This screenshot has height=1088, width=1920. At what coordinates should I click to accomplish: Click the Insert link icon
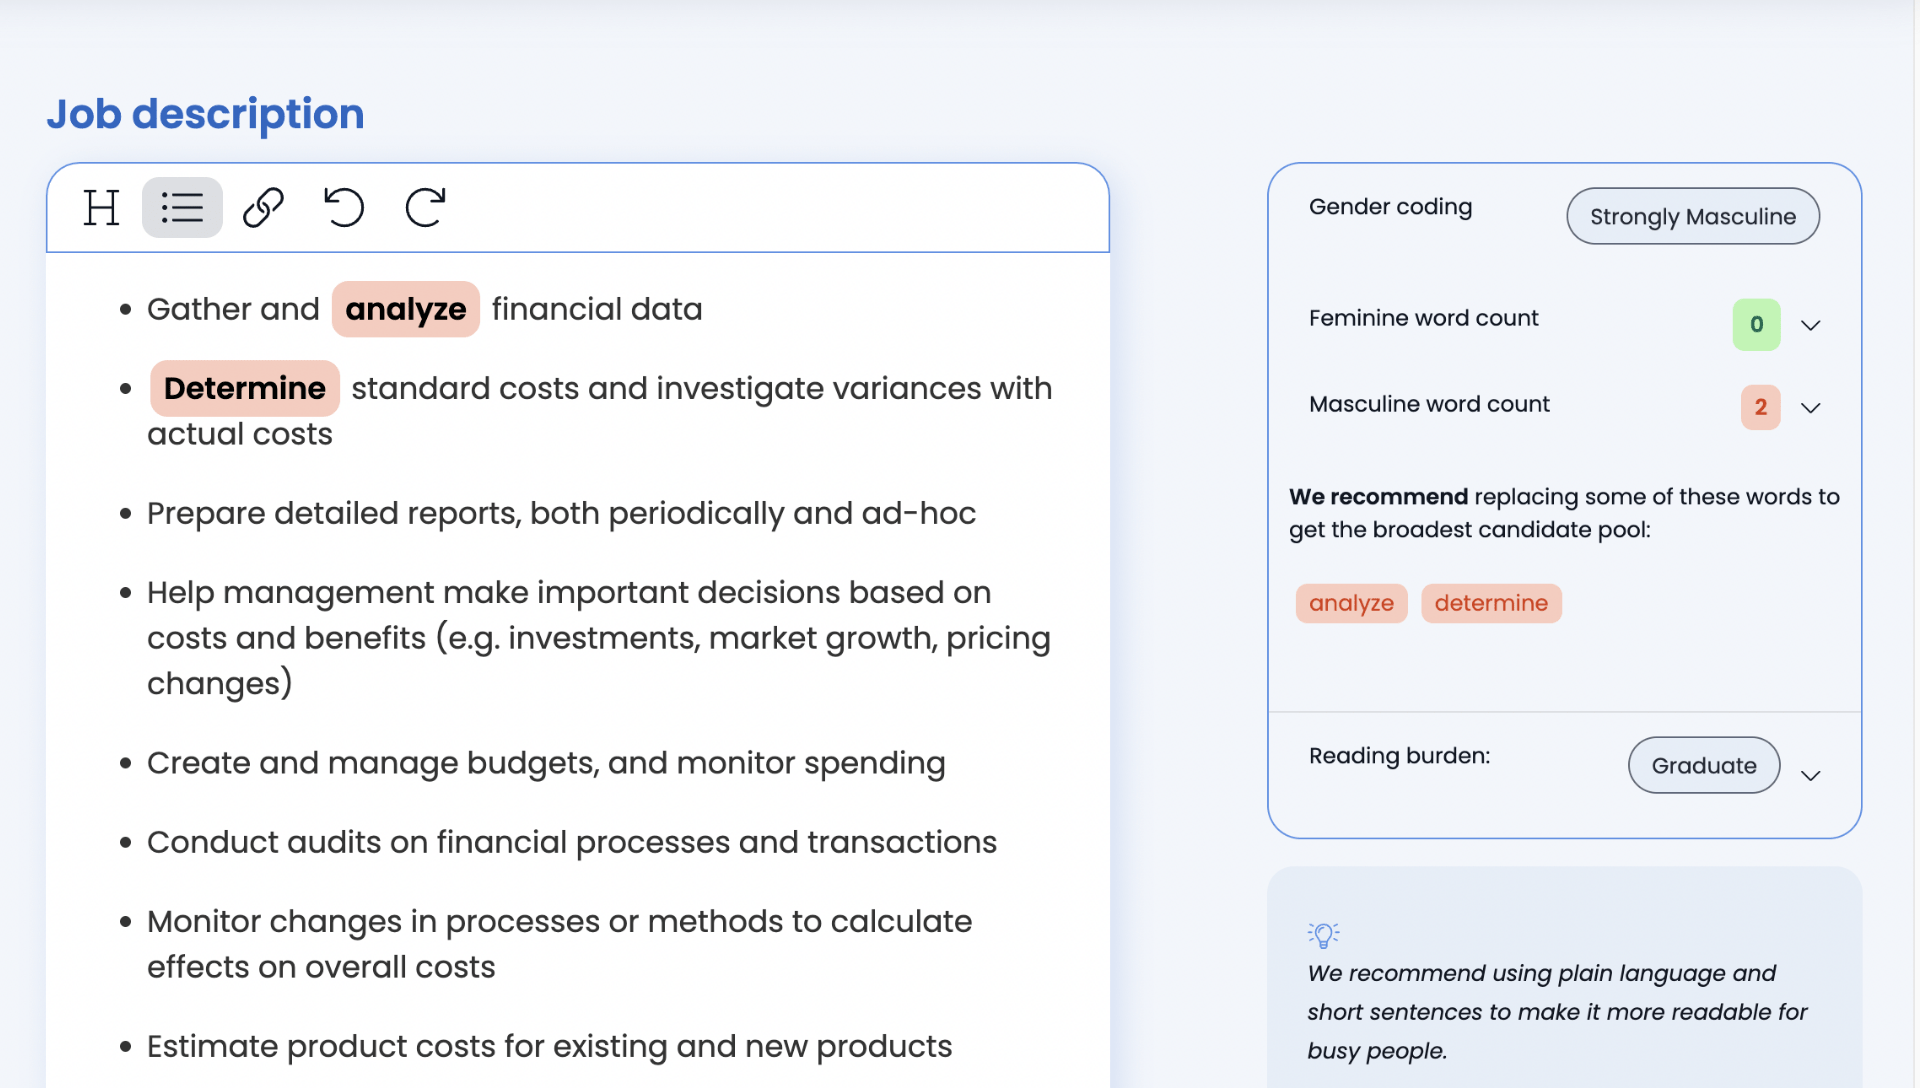[x=261, y=208]
